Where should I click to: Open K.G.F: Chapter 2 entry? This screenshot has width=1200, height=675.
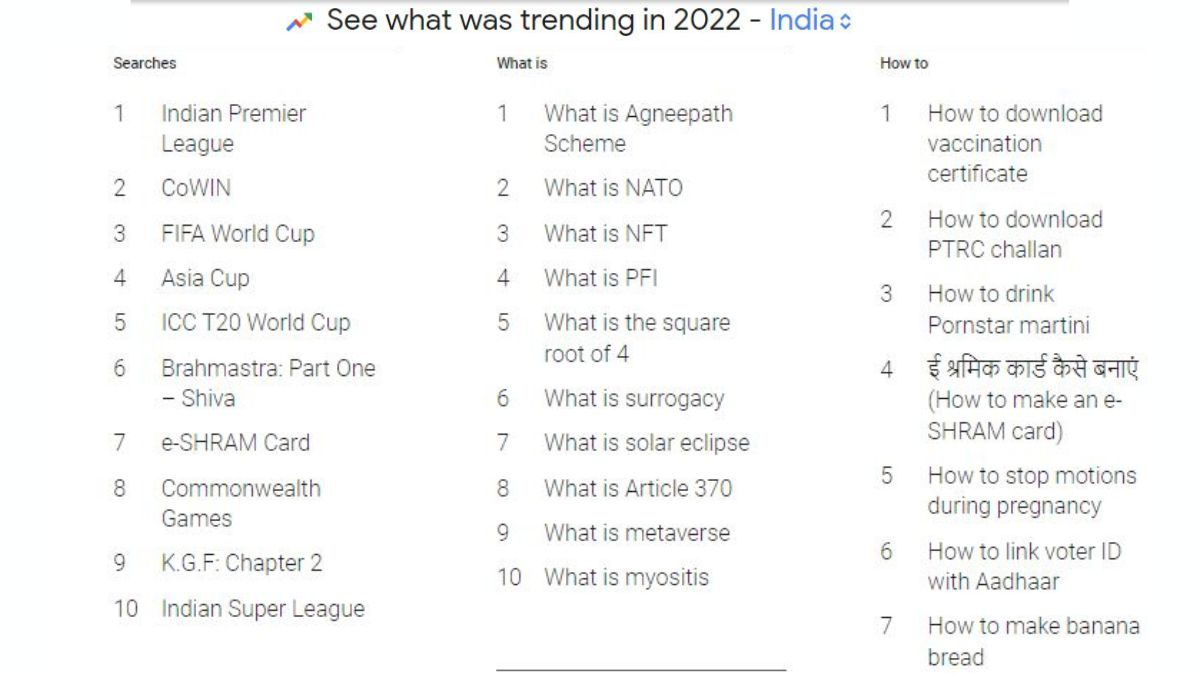coord(241,563)
